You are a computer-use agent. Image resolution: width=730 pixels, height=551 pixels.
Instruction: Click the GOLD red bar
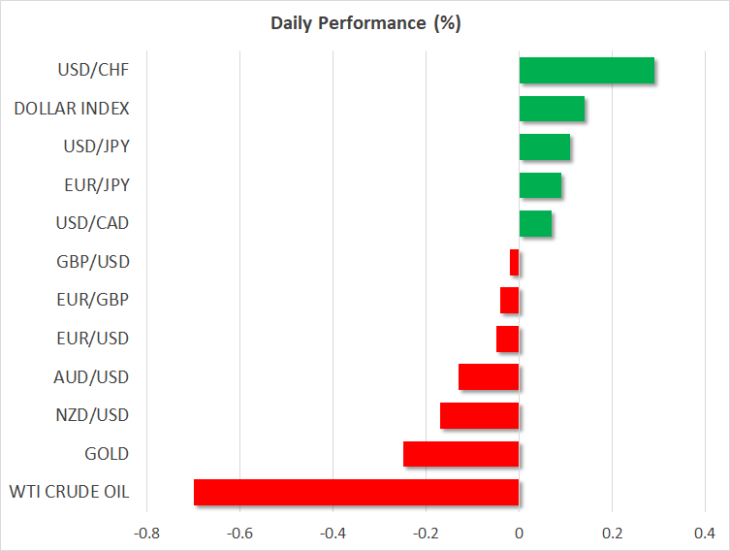461,454
